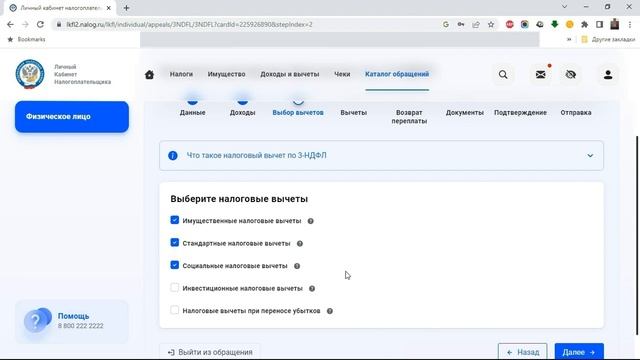Image resolution: width=640 pixels, height=360 pixels.
Task: Click the Физическое лицо button
Action: click(x=72, y=117)
